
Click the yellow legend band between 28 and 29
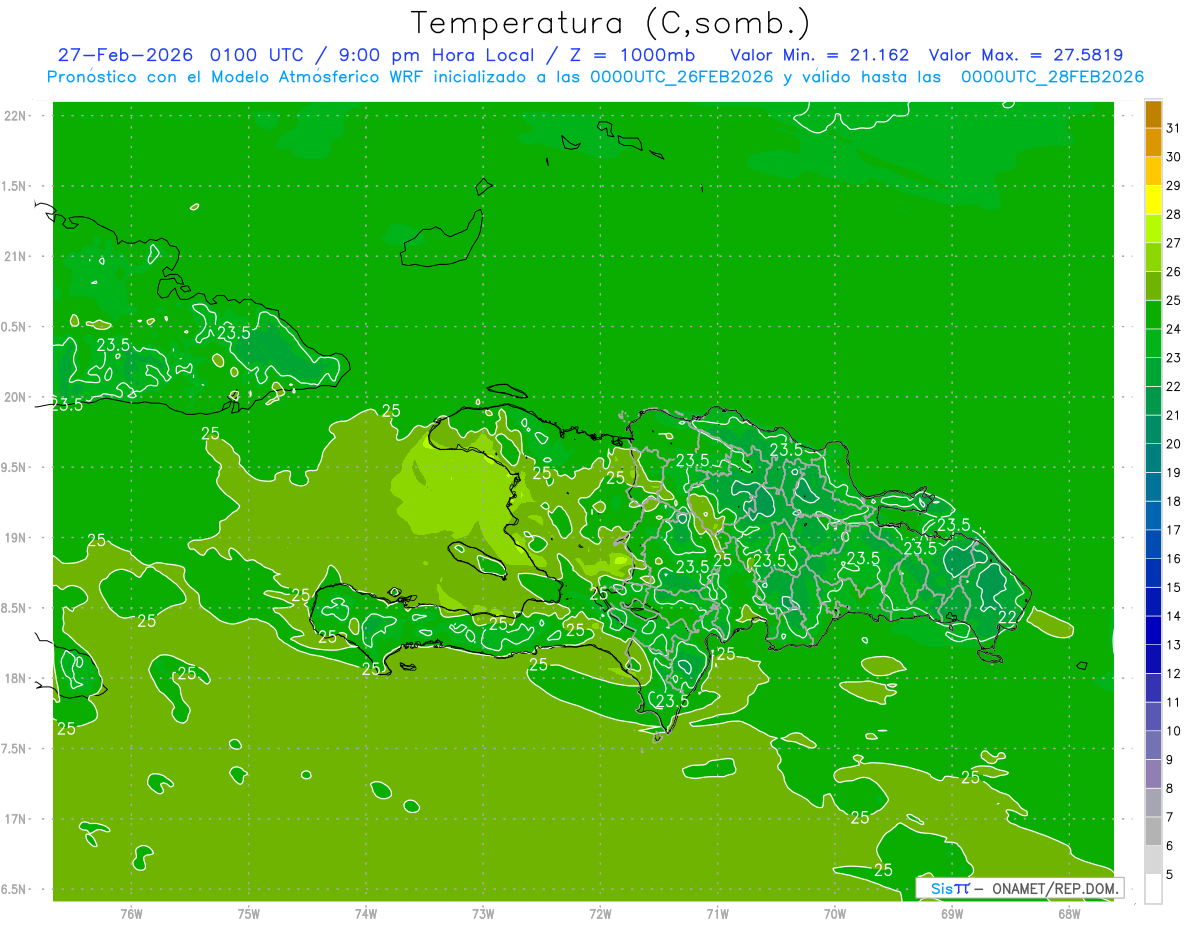1153,200
